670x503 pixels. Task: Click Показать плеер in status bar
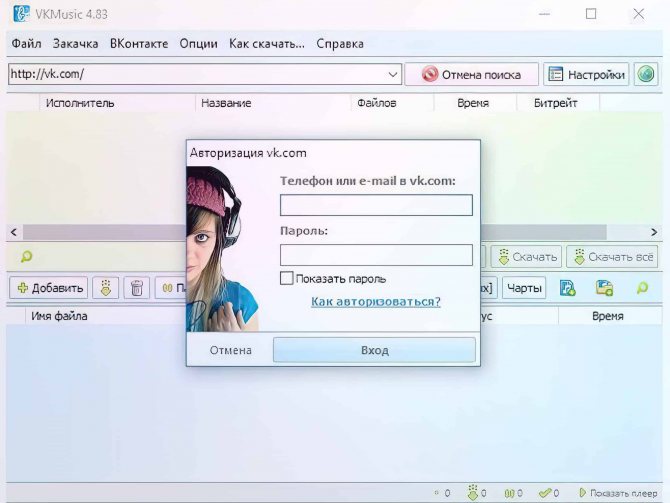pos(618,493)
